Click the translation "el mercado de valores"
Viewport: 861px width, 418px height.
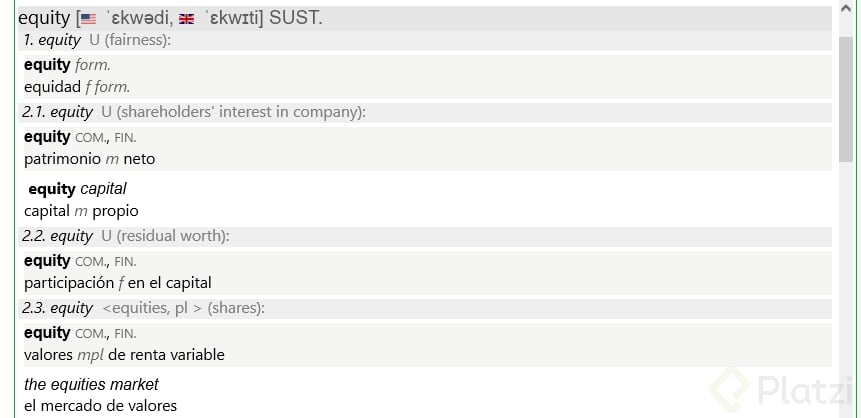click(100, 406)
